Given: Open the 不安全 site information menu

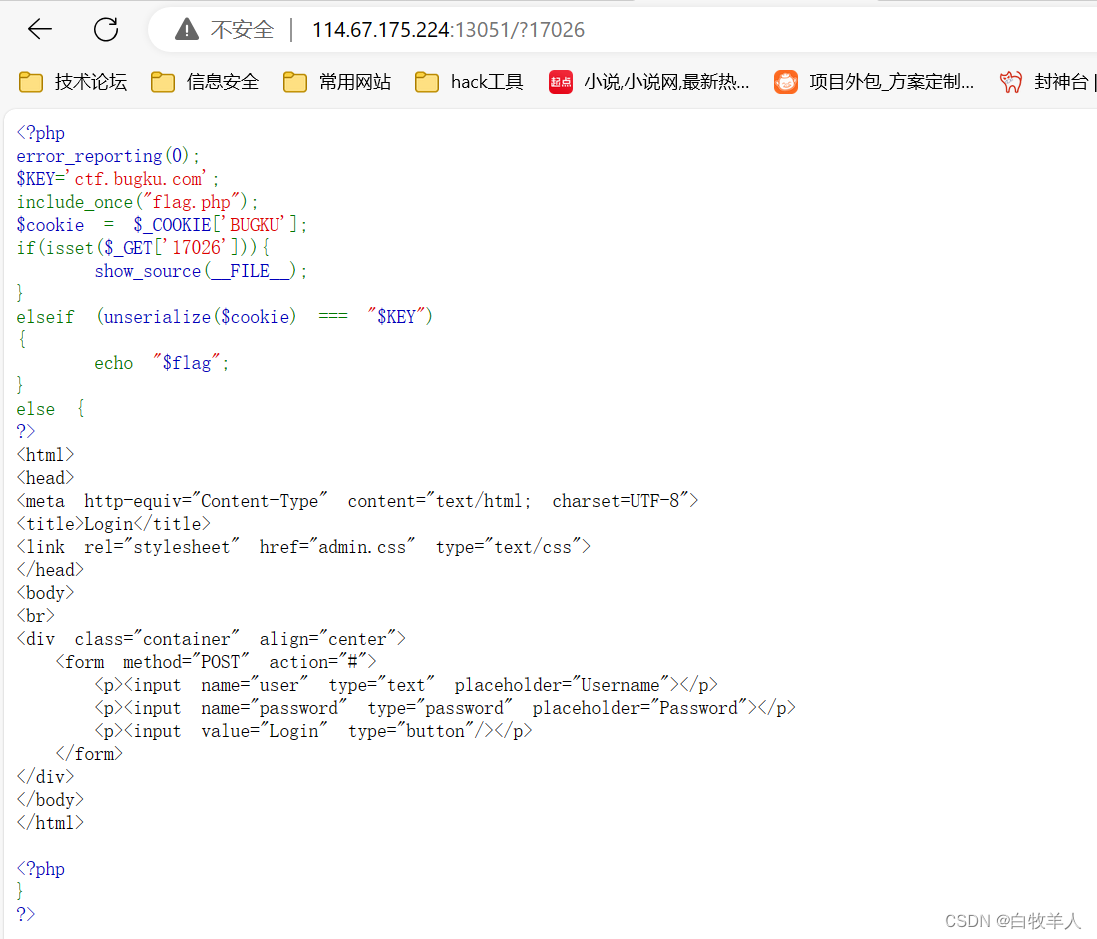Looking at the screenshot, I should (222, 29).
